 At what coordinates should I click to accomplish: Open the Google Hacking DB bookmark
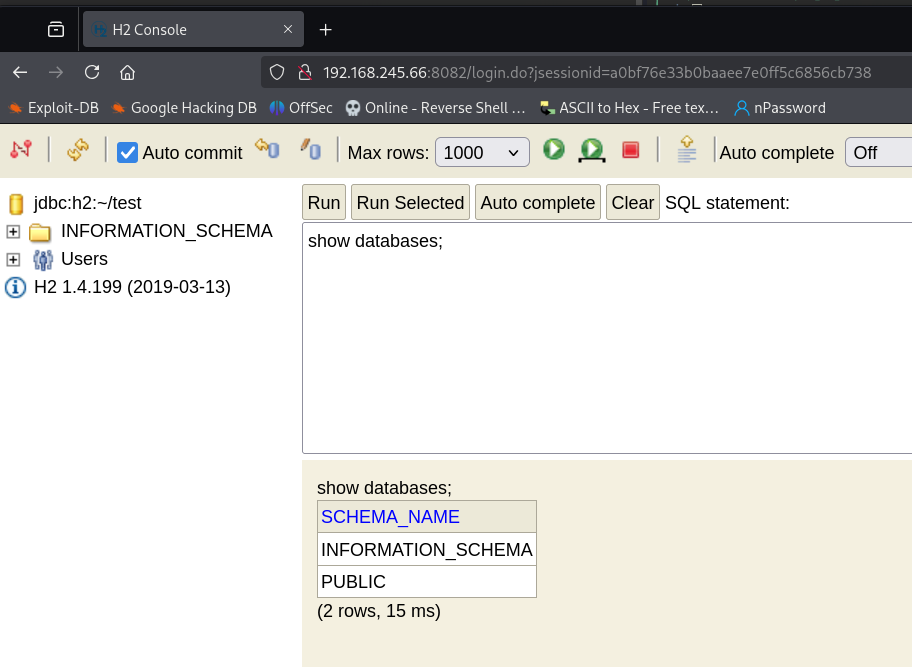pyautogui.click(x=184, y=108)
